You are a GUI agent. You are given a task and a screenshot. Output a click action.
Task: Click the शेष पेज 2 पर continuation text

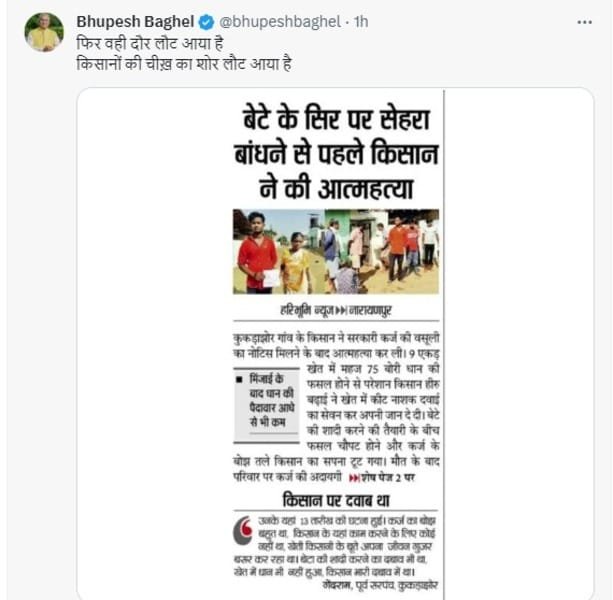tap(388, 478)
